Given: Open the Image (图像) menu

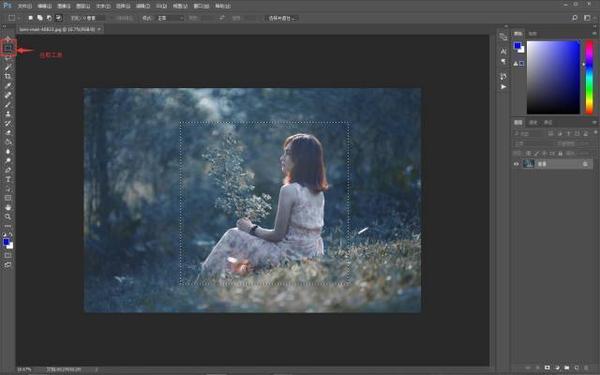Looking at the screenshot, I should click(64, 6).
